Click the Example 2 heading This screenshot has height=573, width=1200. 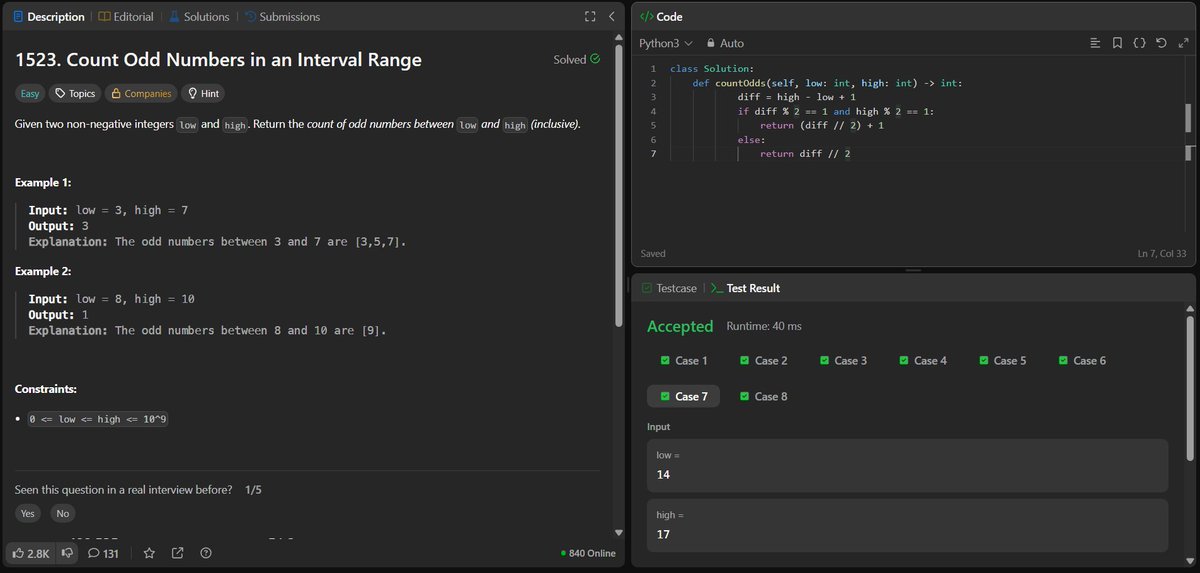[43, 271]
